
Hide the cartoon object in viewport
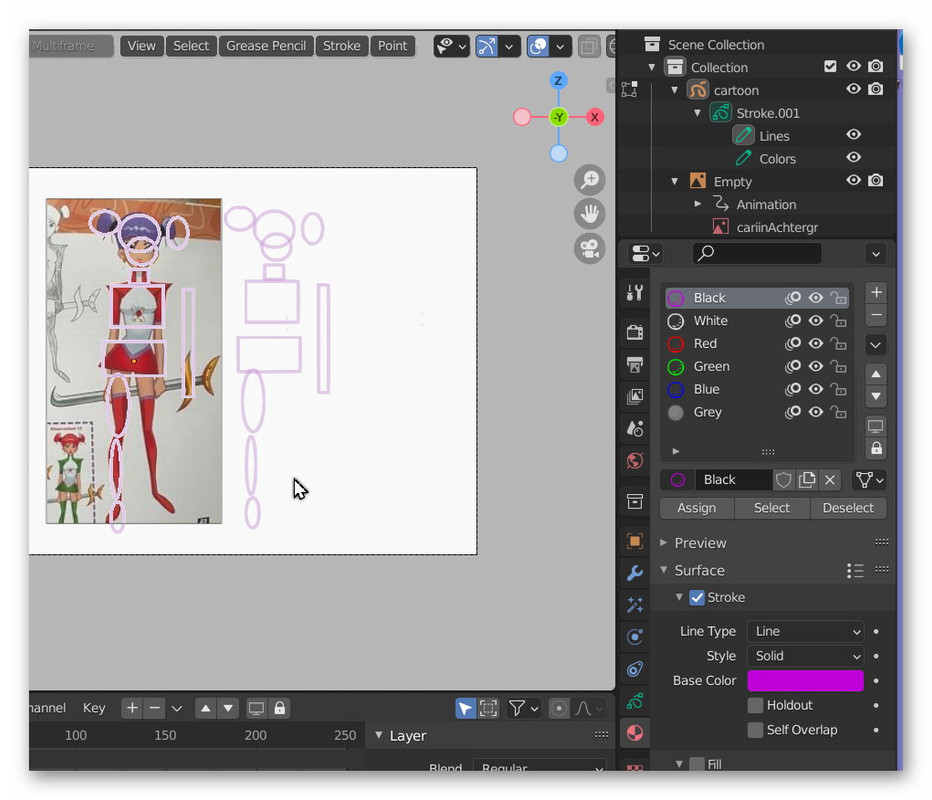pyautogui.click(x=853, y=89)
